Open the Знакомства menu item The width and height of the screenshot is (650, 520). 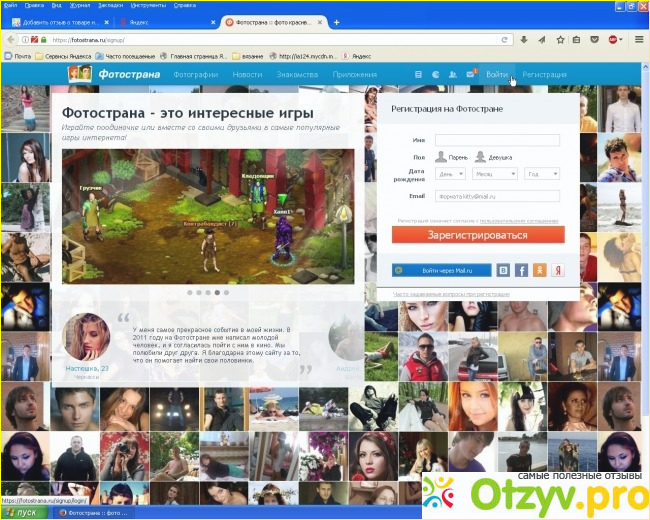point(297,75)
